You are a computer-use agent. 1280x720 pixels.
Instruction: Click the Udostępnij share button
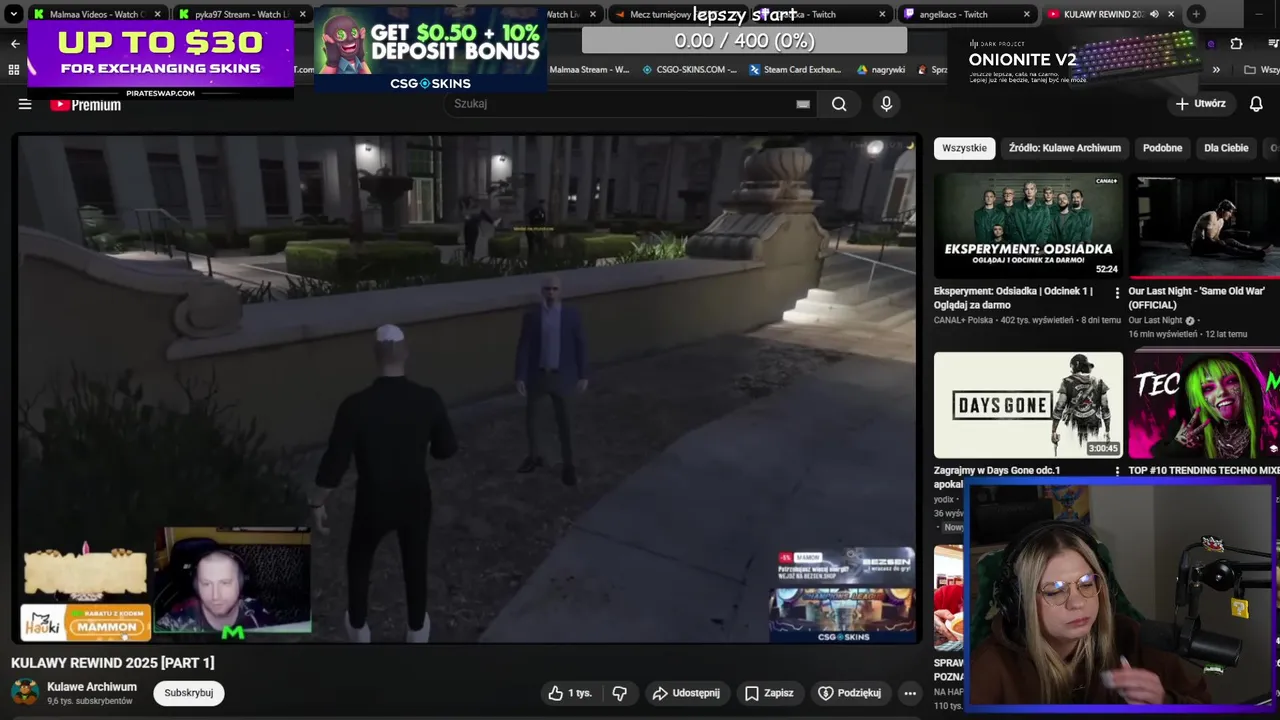[x=686, y=693]
